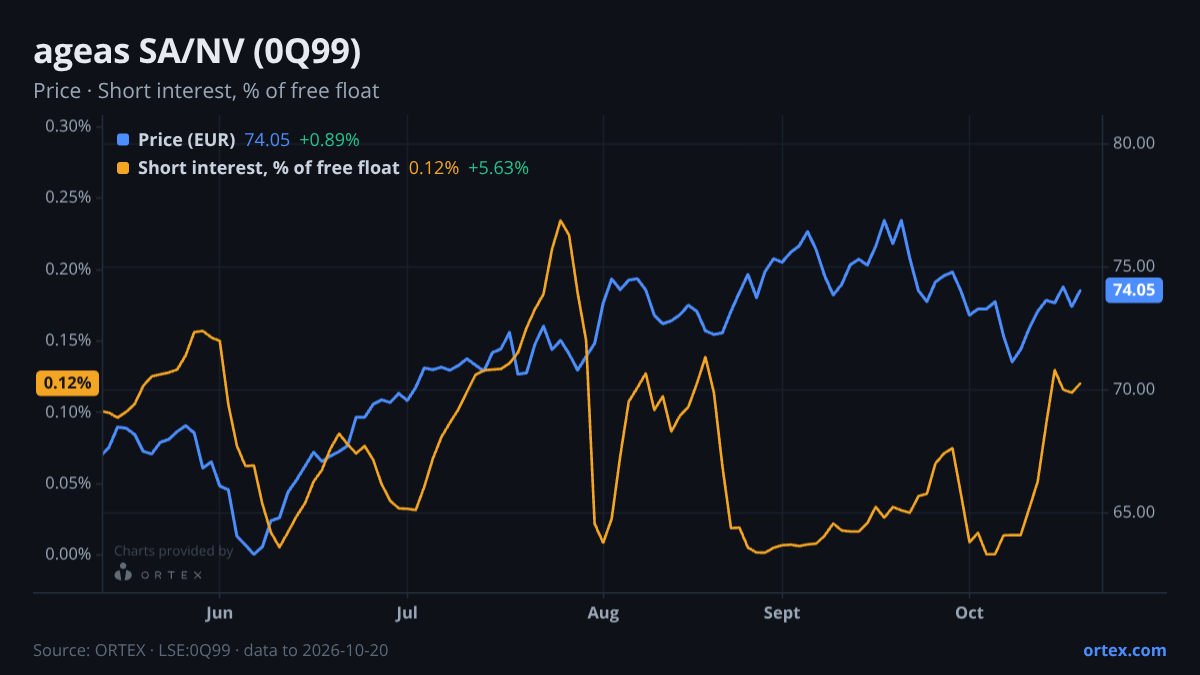The image size is (1200, 675).
Task: Click the 0.15% left axis label
Action: click(x=68, y=340)
